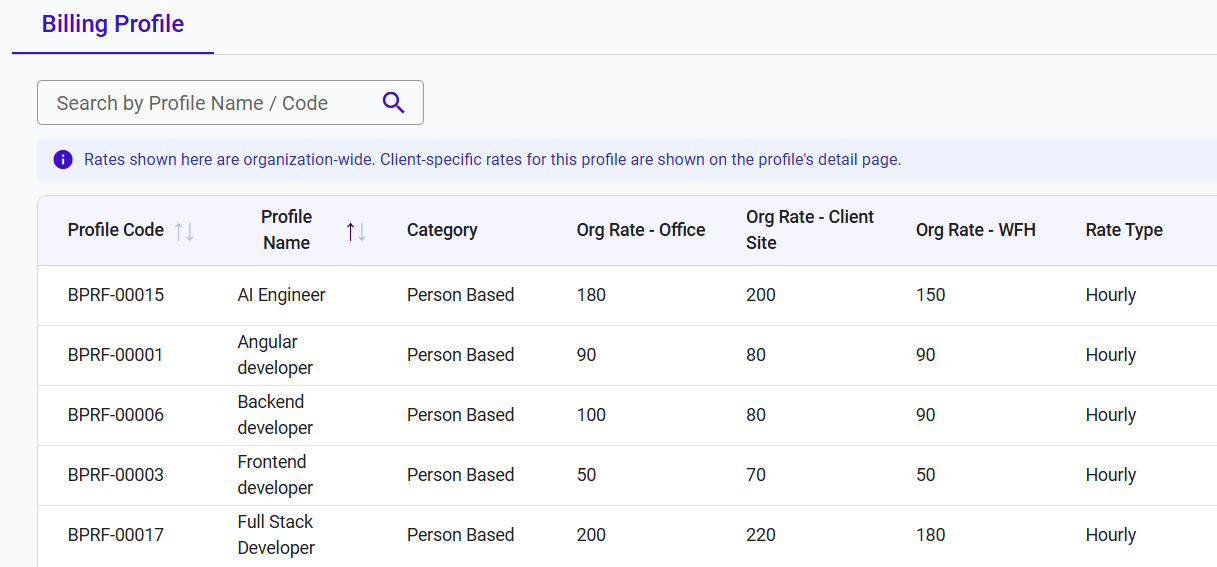Click Person Based in the AI Engineer row
The height and width of the screenshot is (567, 1217).
461,295
